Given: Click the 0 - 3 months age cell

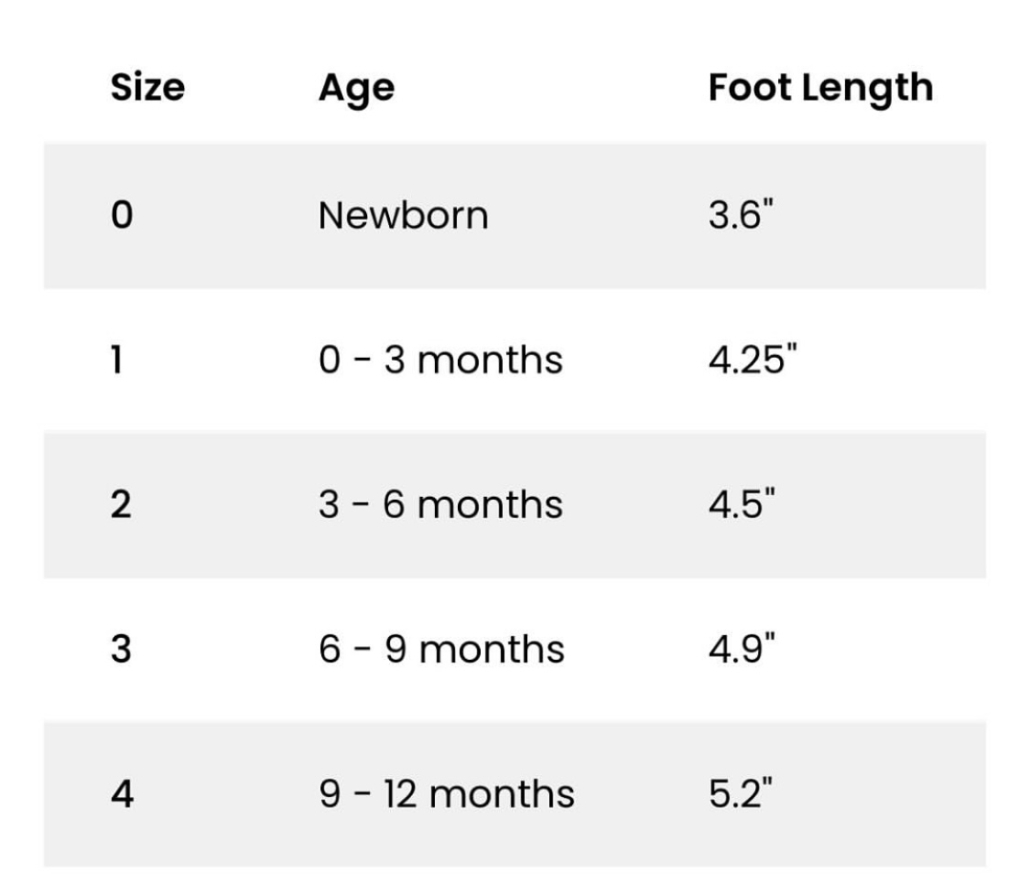Looking at the screenshot, I should 441,360.
